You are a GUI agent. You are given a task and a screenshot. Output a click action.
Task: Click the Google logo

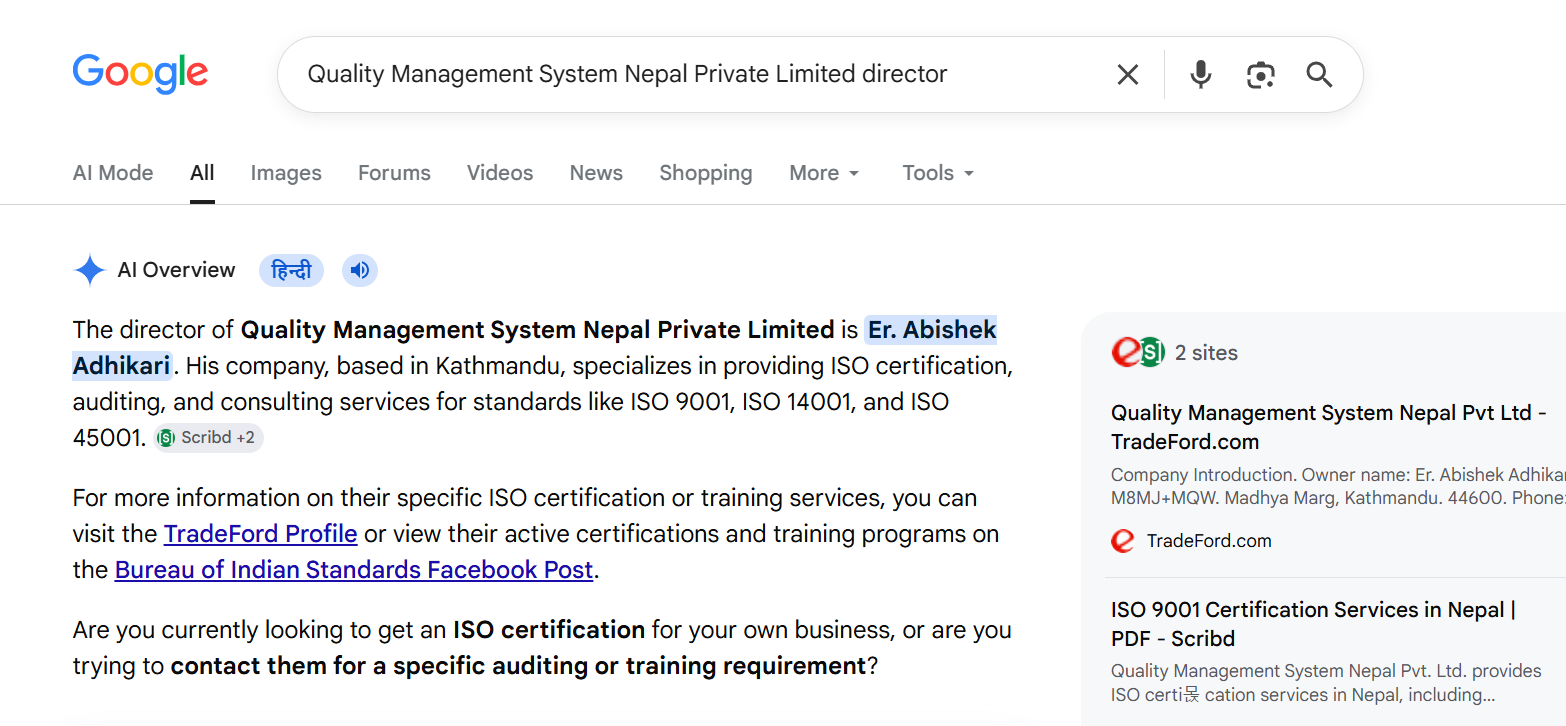pyautogui.click(x=140, y=74)
